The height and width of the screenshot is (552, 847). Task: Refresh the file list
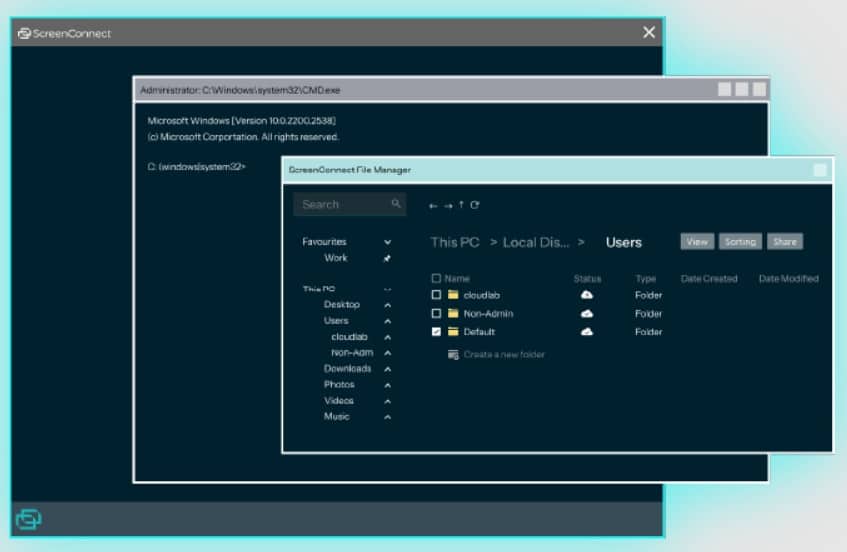[474, 205]
